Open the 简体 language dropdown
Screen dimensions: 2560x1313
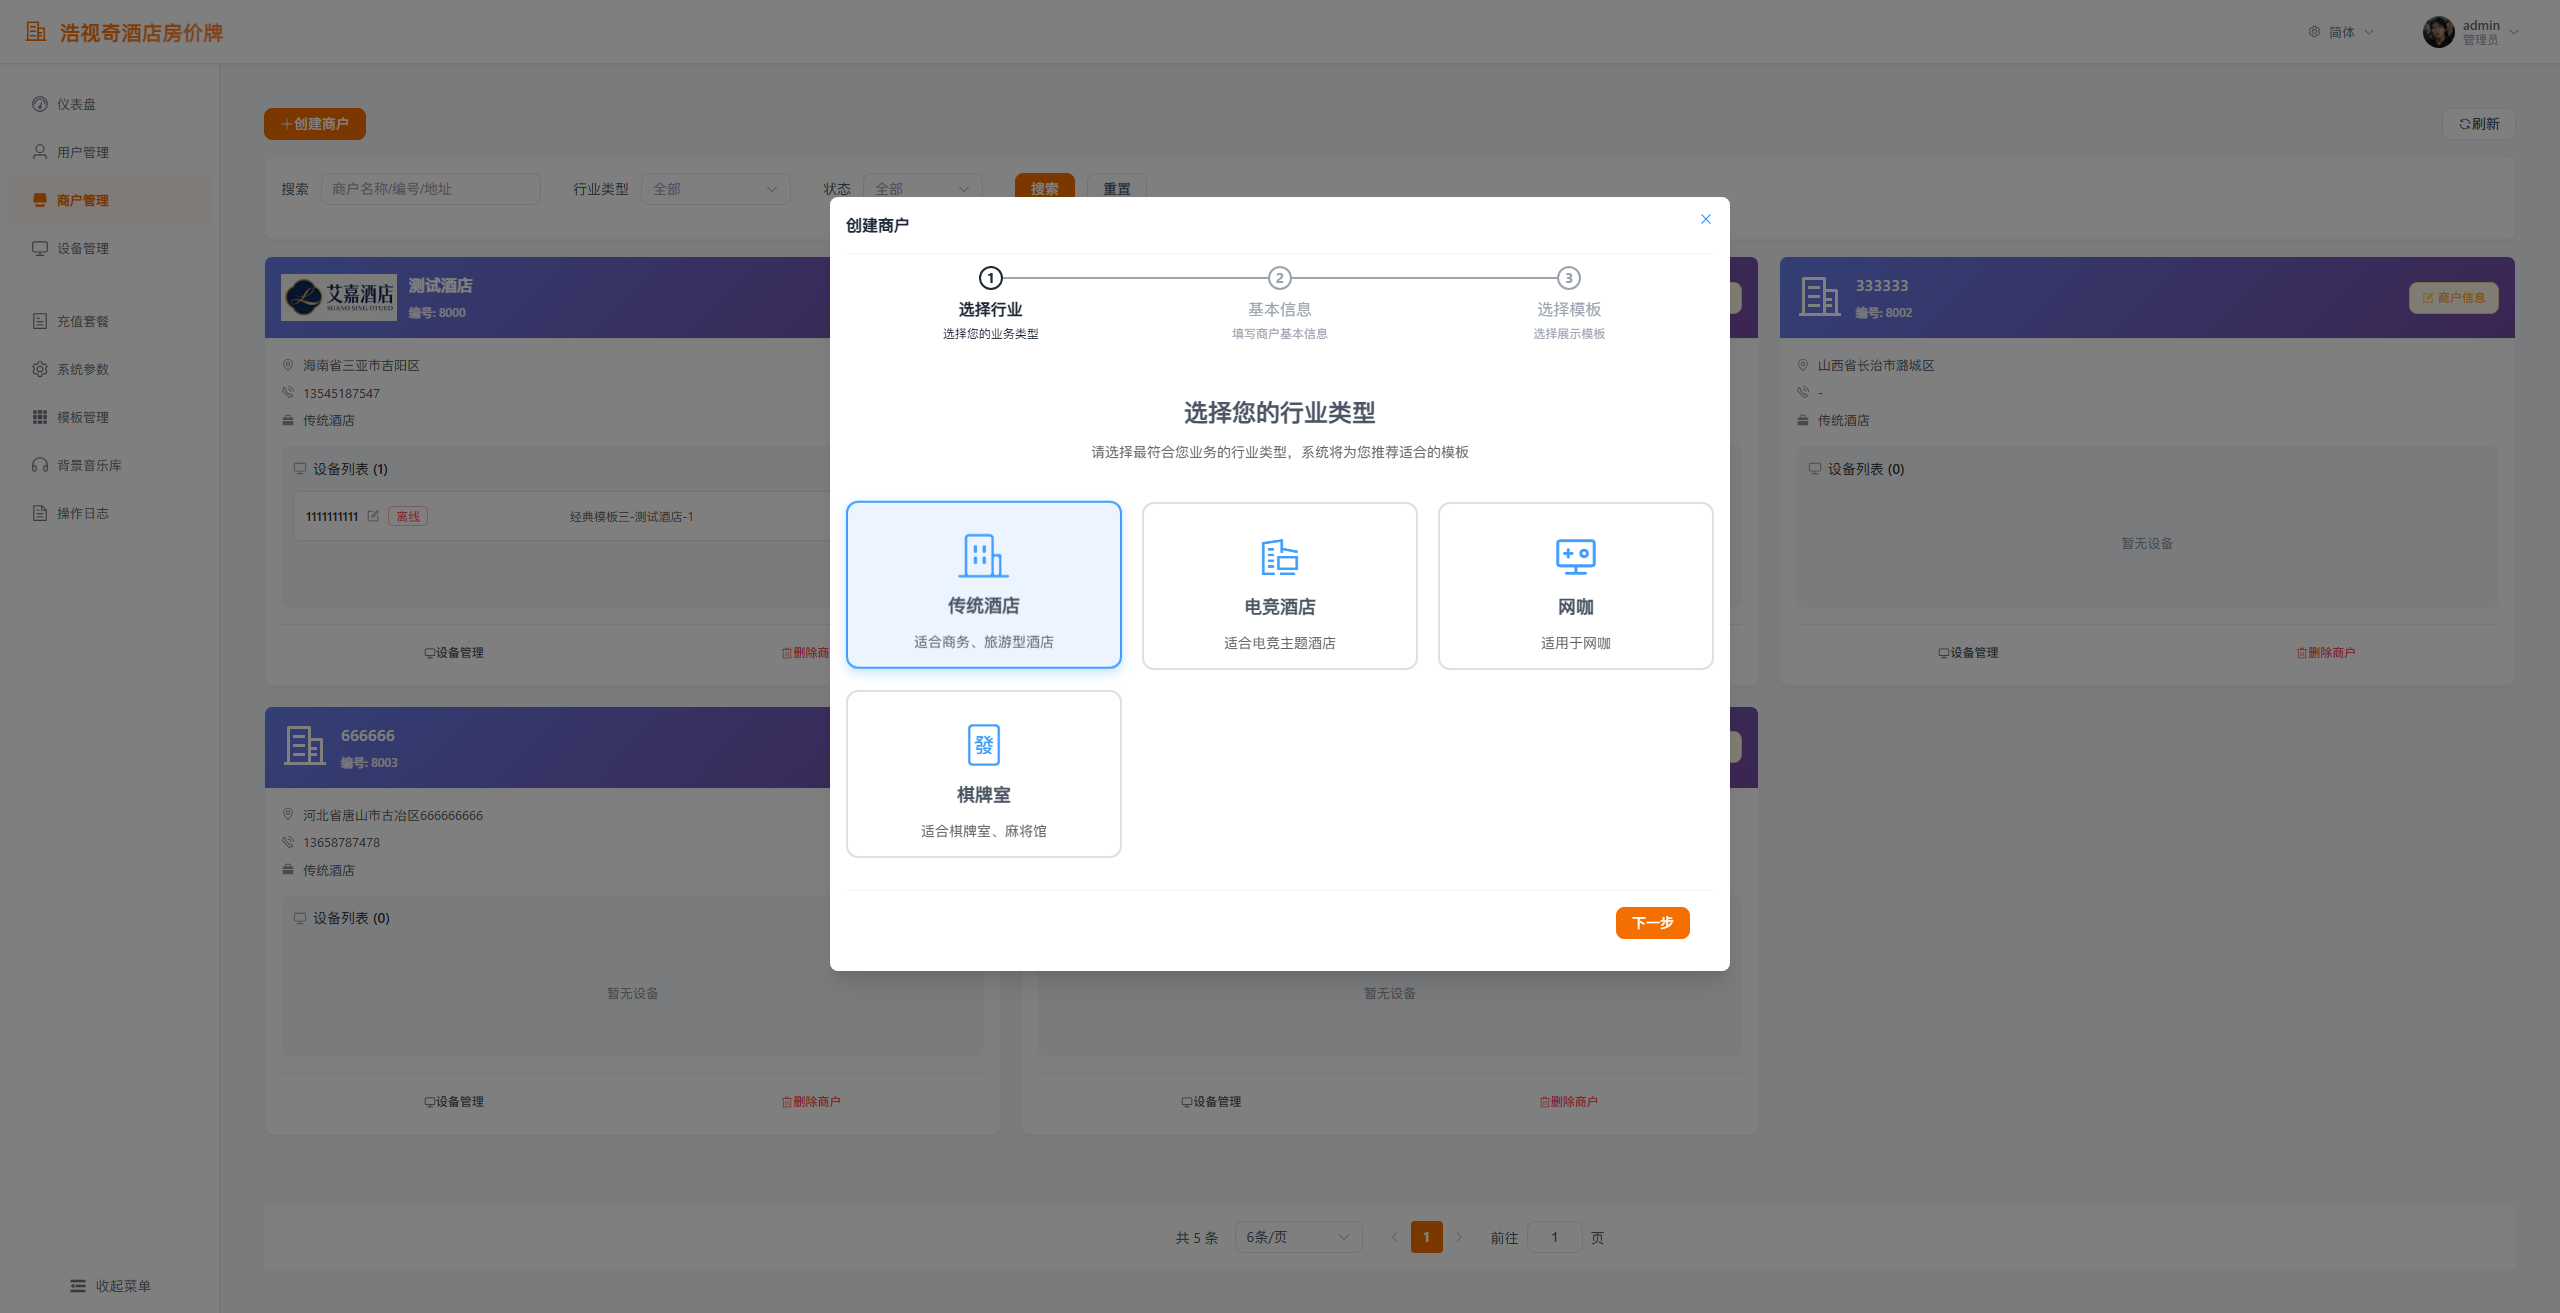2341,32
